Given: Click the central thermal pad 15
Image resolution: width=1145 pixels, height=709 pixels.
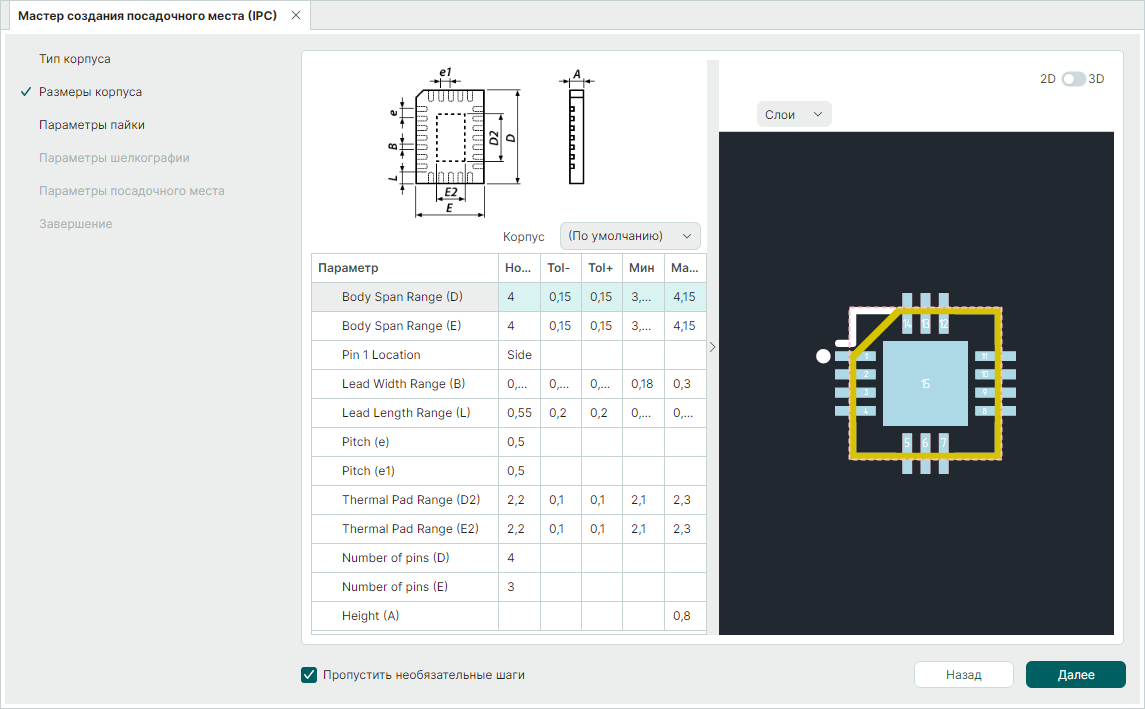Looking at the screenshot, I should click(925, 384).
